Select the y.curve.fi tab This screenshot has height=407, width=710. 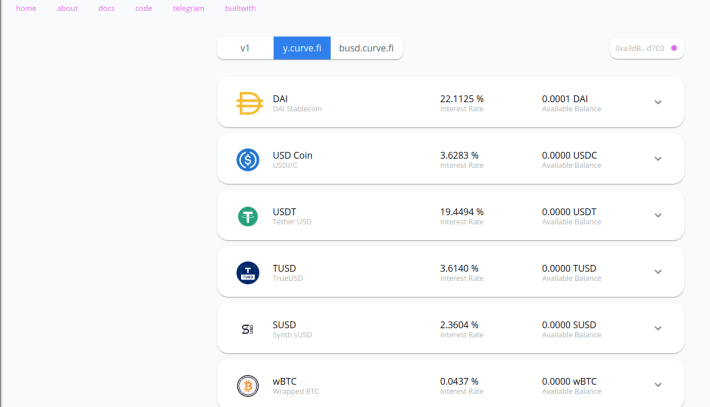[302, 48]
